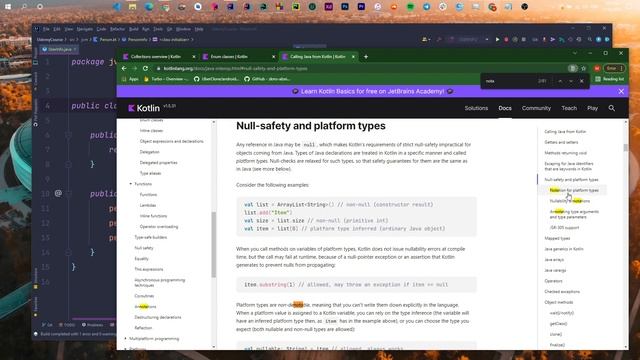Open the Solutions menu
Image resolution: width=640 pixels, height=360 pixels.
pos(476,108)
